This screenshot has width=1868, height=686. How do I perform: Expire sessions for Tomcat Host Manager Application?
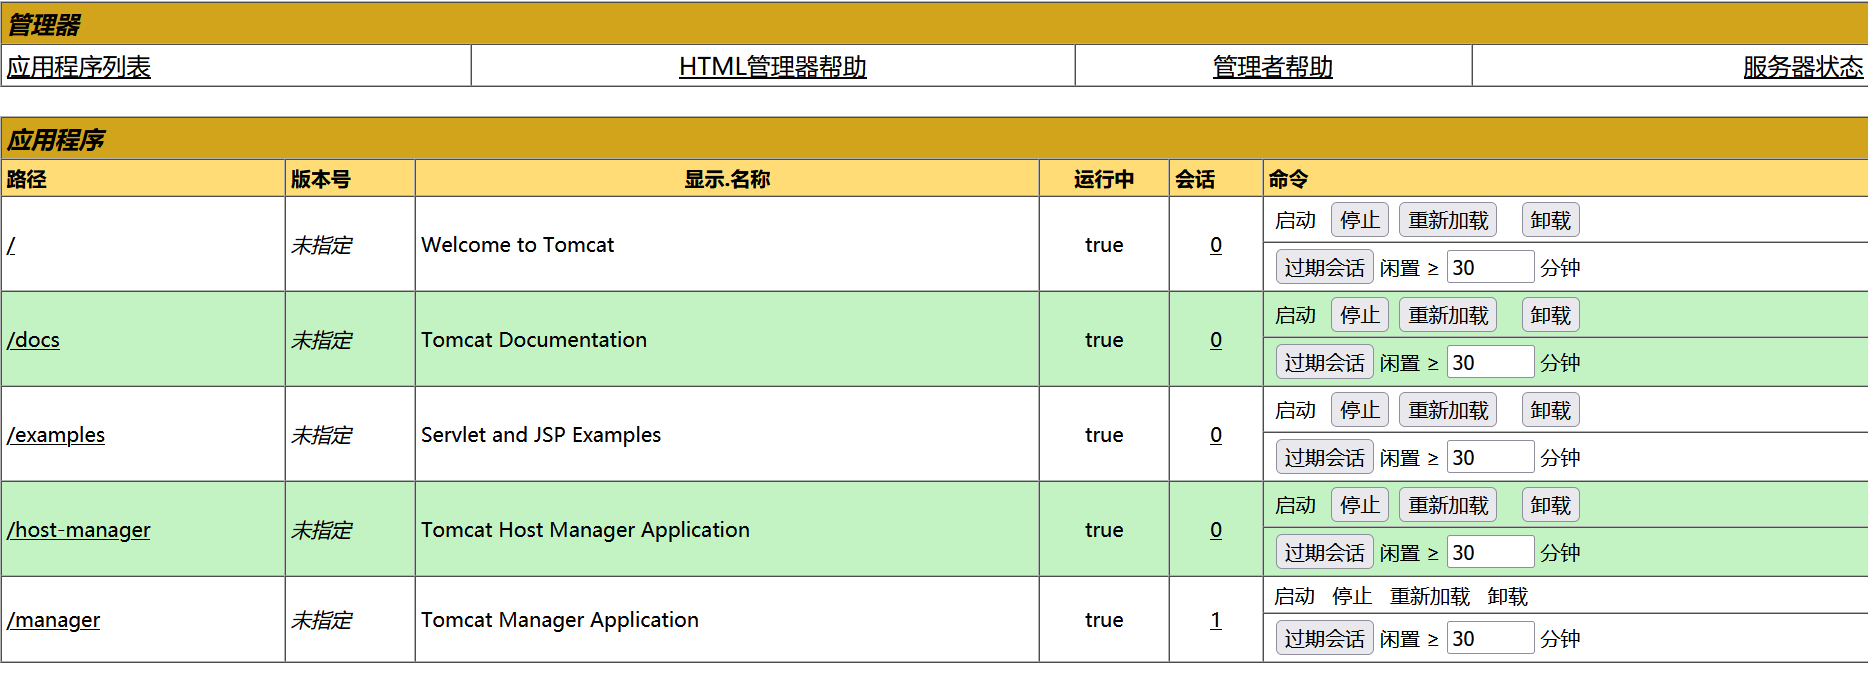[x=1325, y=552]
